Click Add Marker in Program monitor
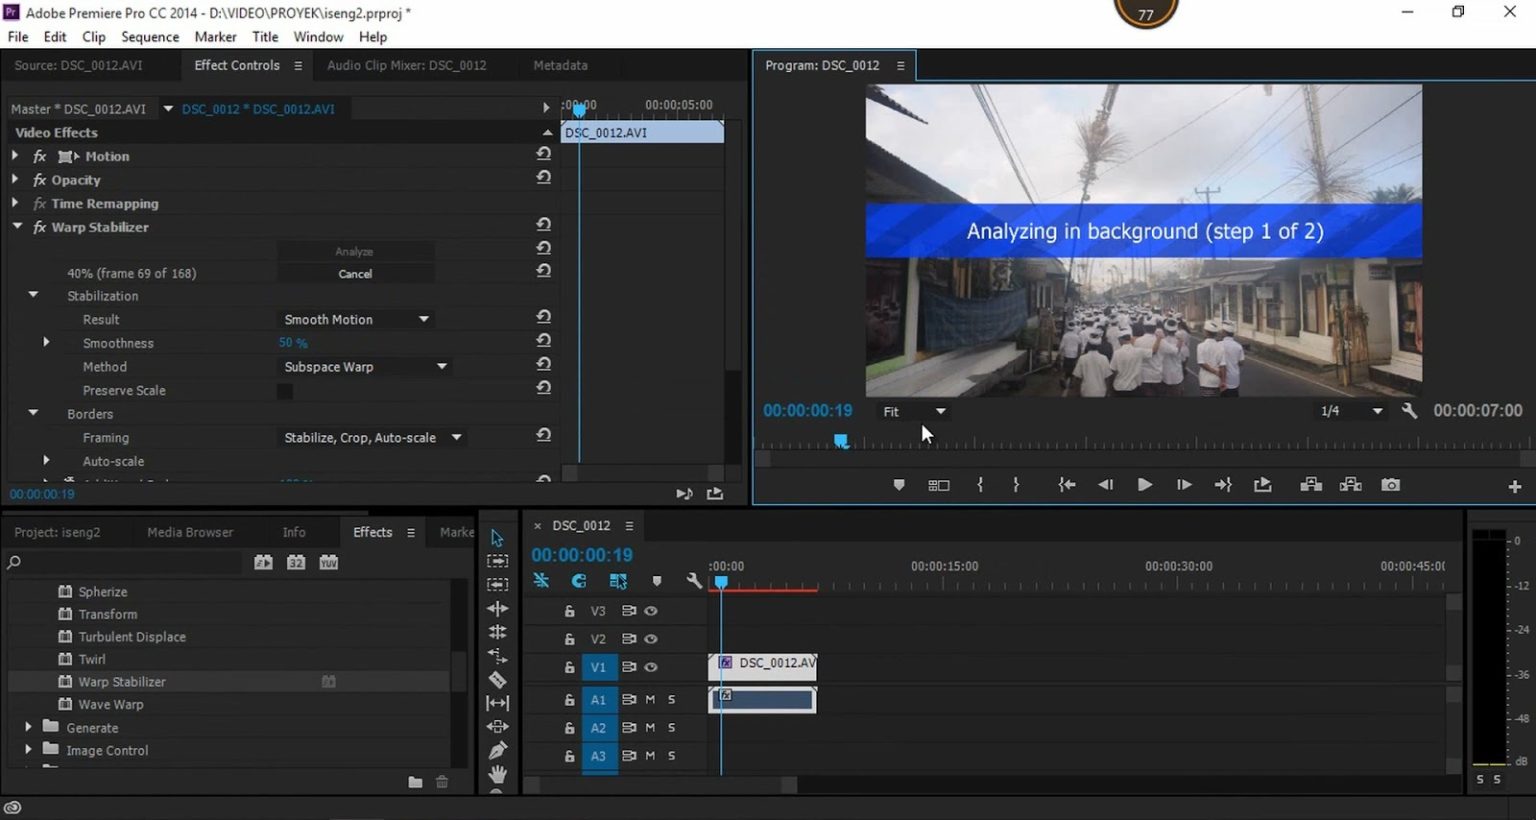Screen dimensions: 1536x820 point(899,485)
